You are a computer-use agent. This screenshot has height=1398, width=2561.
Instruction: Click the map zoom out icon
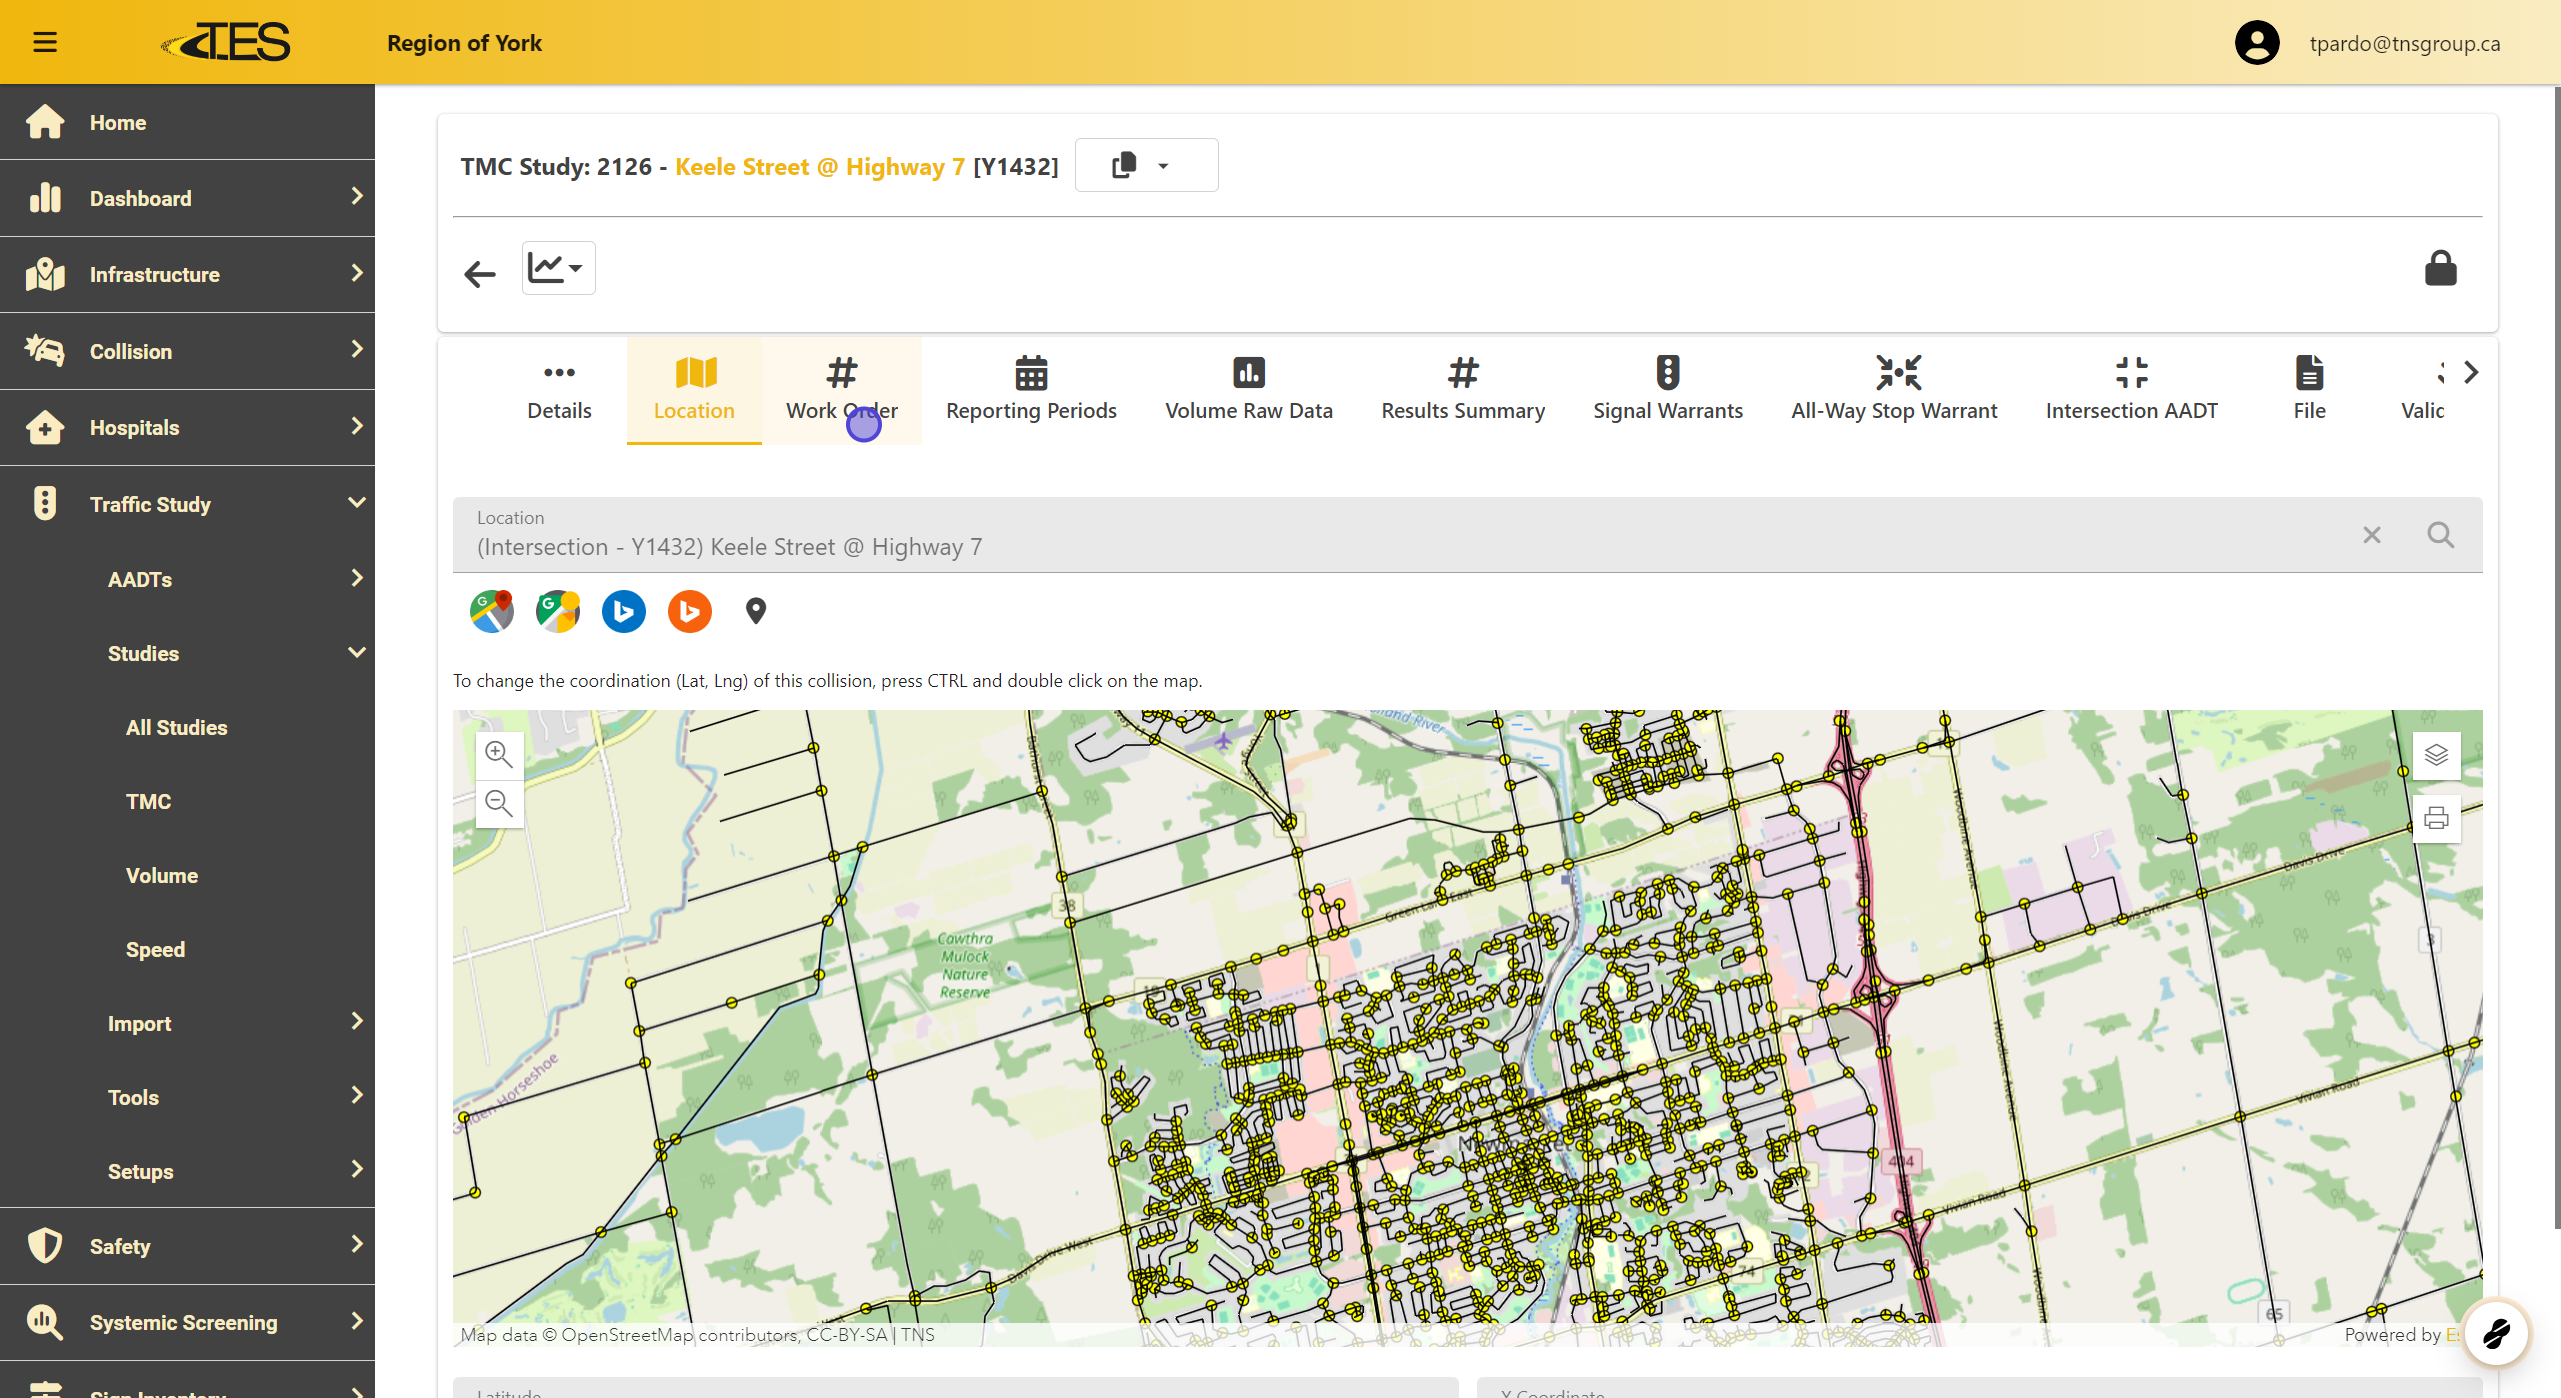(498, 803)
